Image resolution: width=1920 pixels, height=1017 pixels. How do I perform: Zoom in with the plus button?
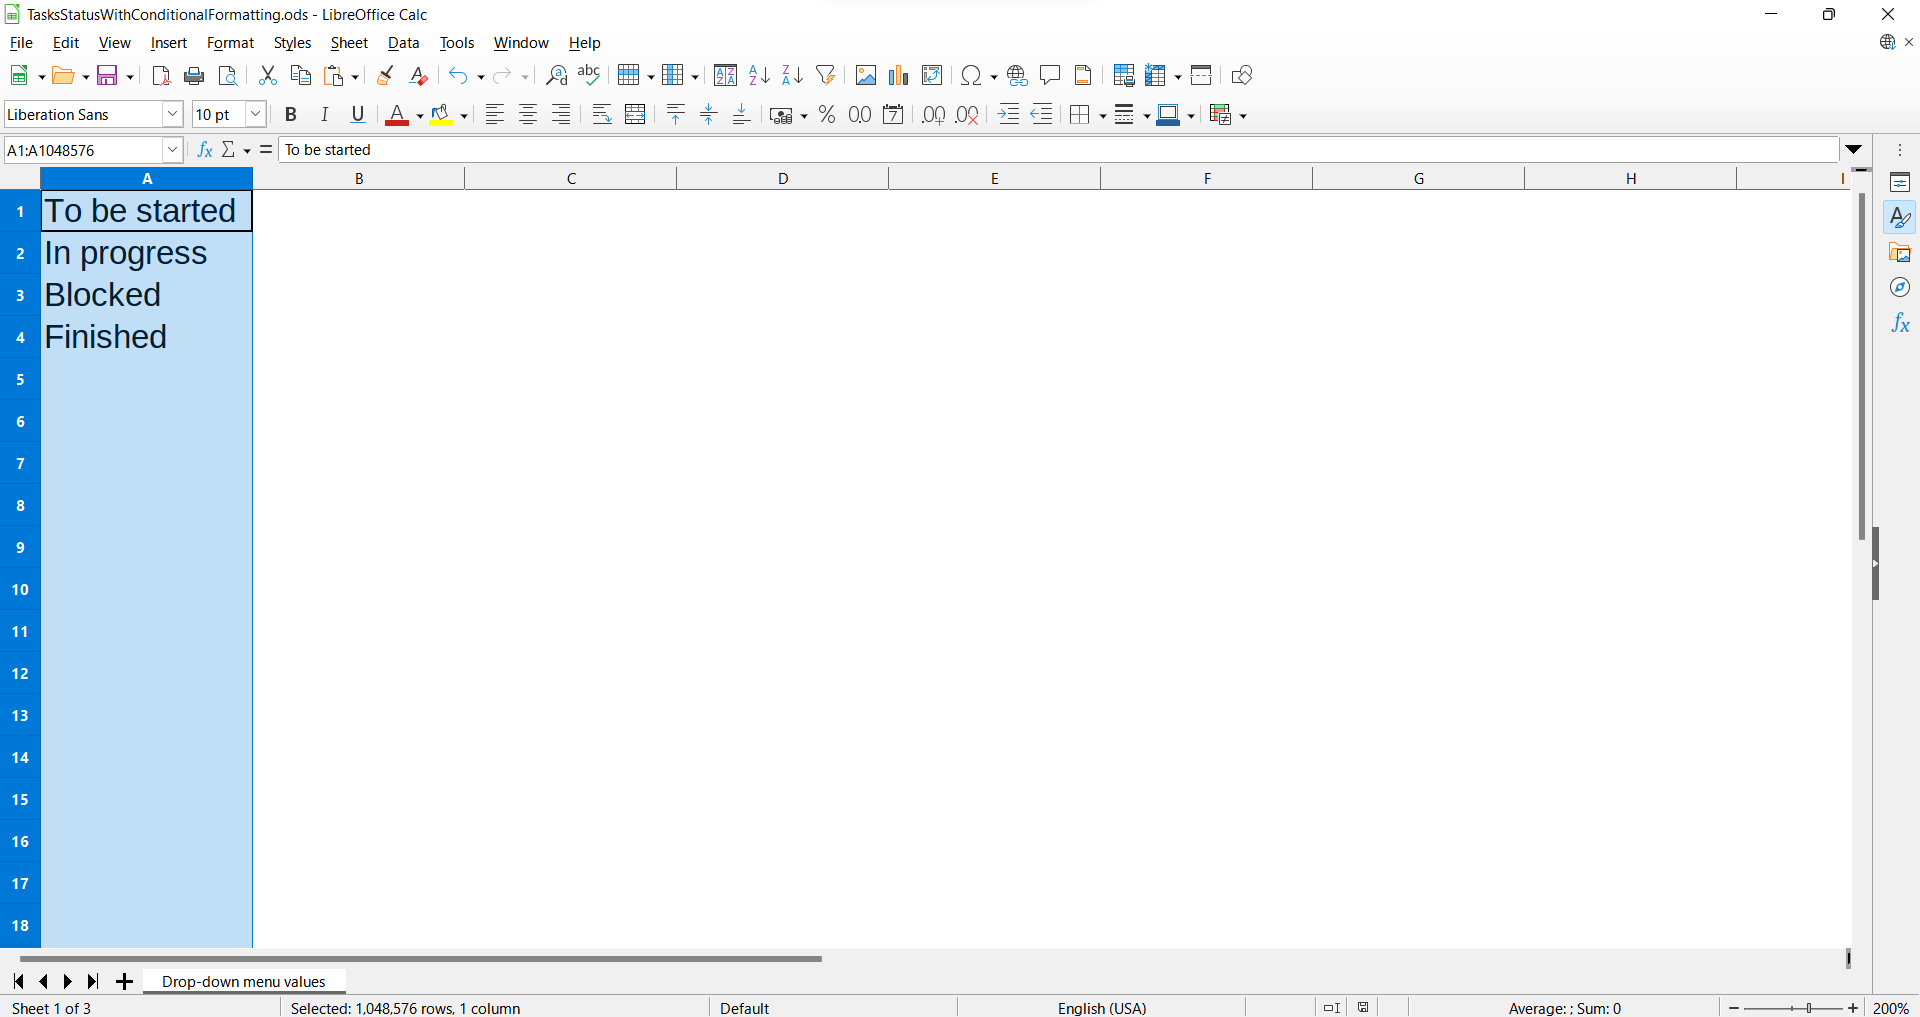point(1853,1008)
